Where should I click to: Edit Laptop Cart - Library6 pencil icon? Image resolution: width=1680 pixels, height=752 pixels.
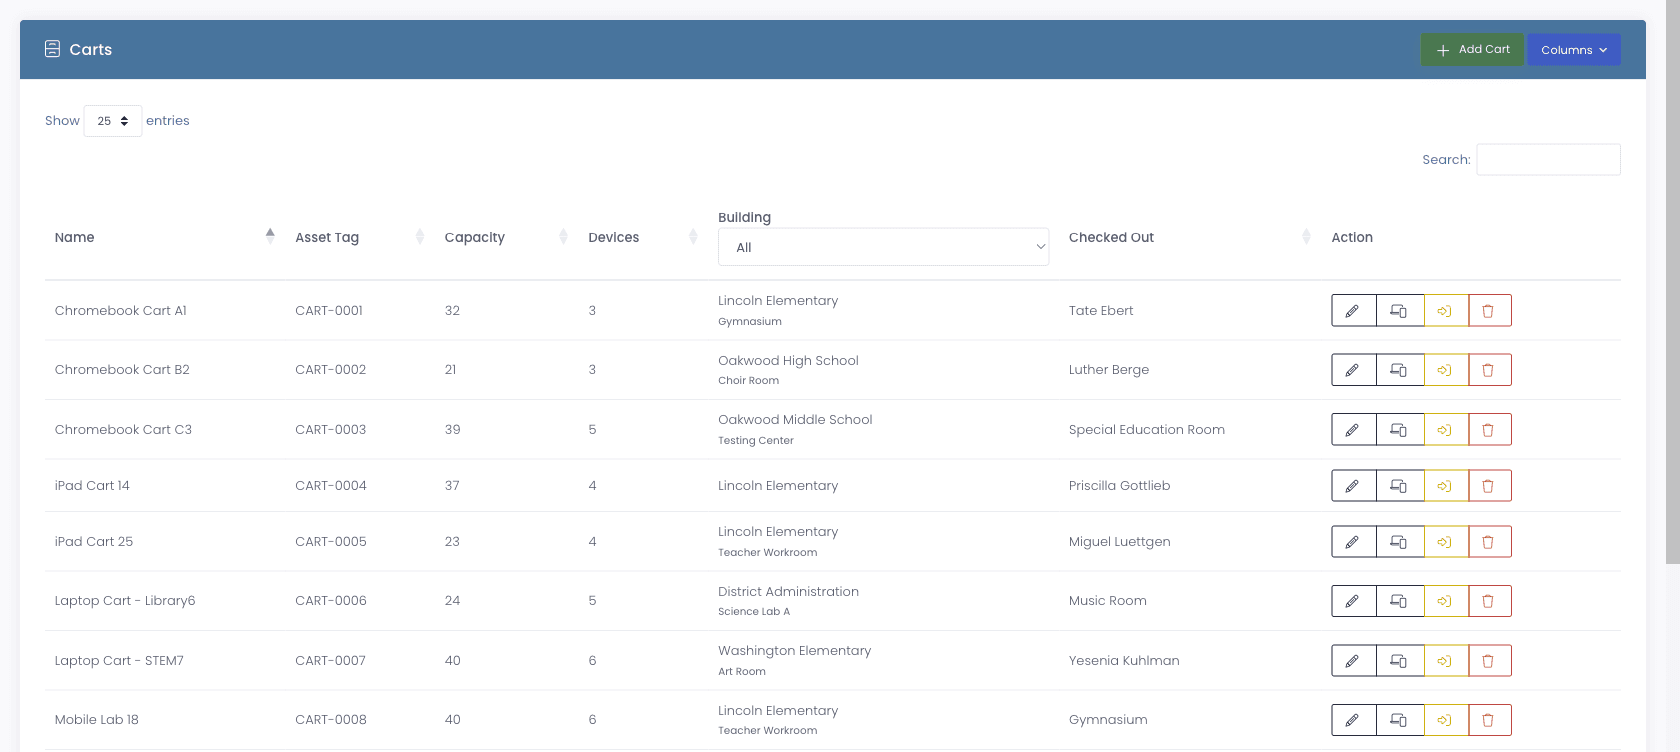coord(1353,601)
